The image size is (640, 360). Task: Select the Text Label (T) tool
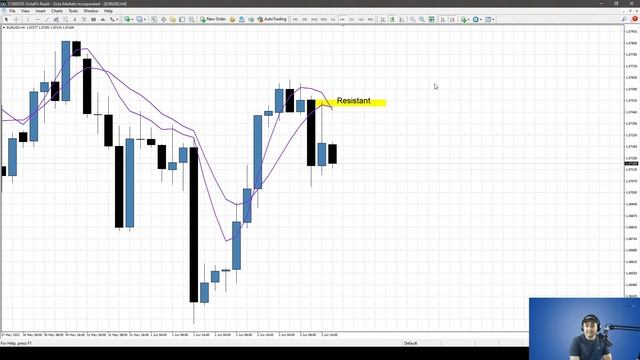click(x=84, y=19)
